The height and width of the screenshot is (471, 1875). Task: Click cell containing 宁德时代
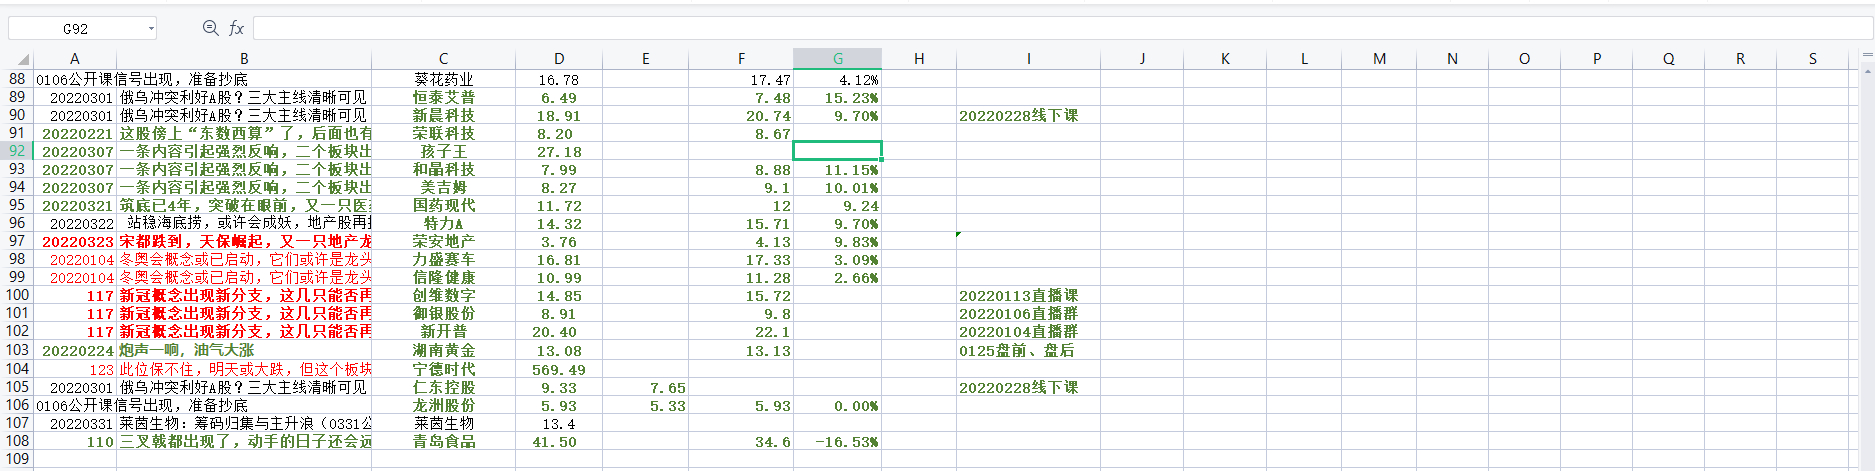(443, 369)
